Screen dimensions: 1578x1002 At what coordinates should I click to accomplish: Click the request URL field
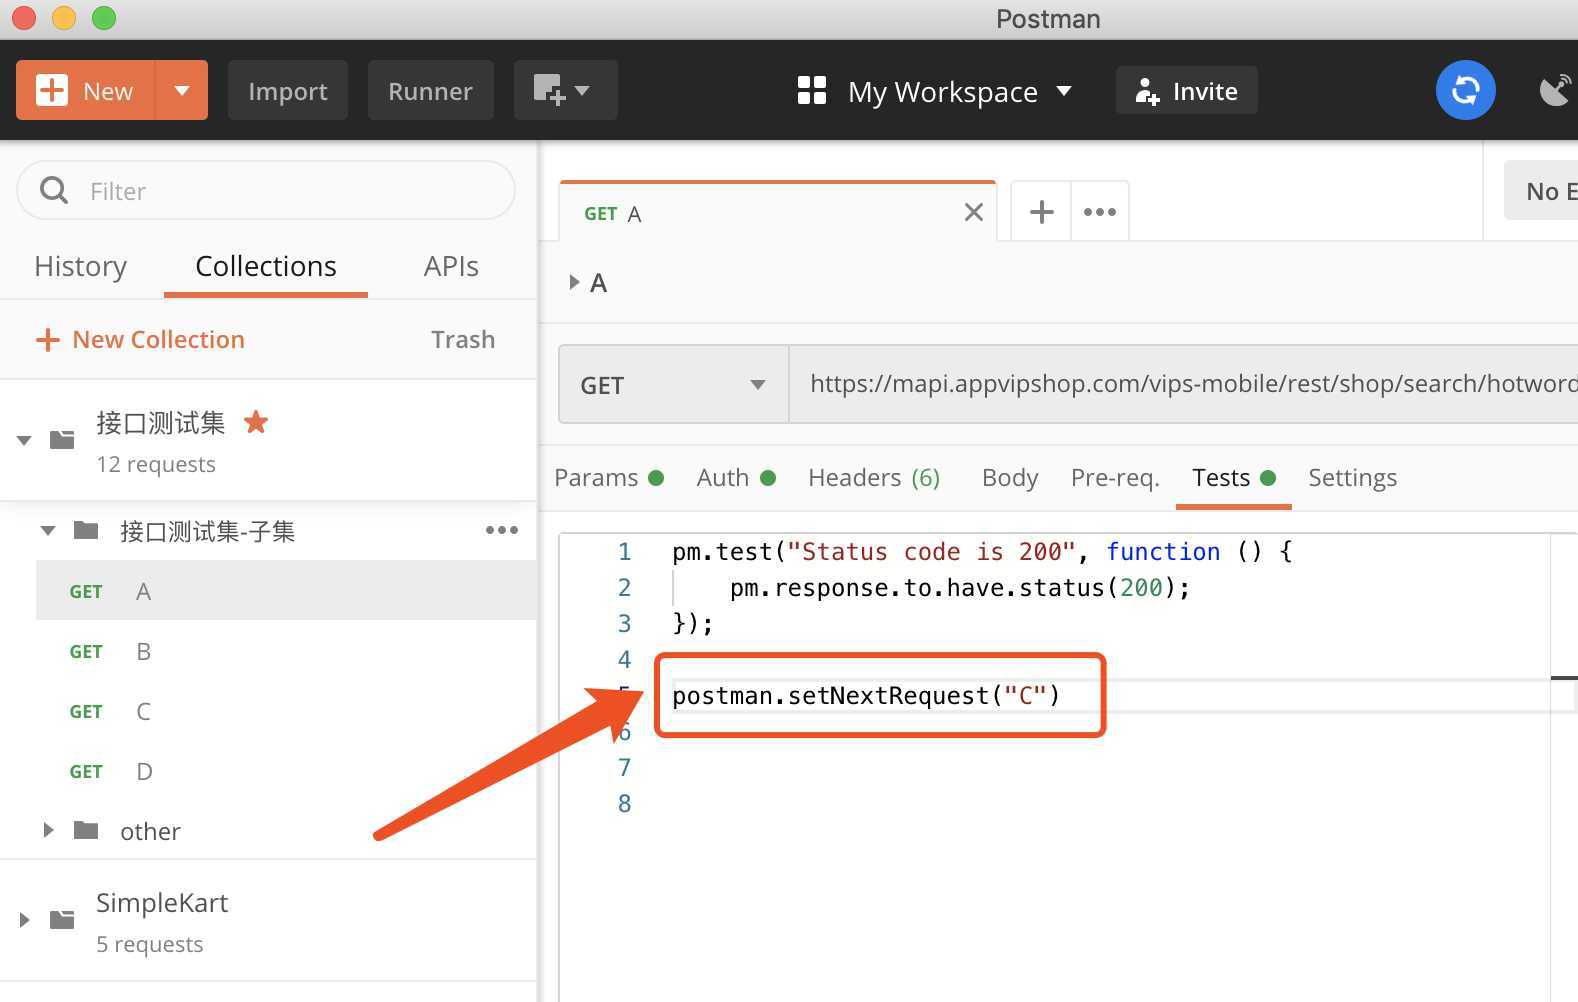[x=1184, y=384]
